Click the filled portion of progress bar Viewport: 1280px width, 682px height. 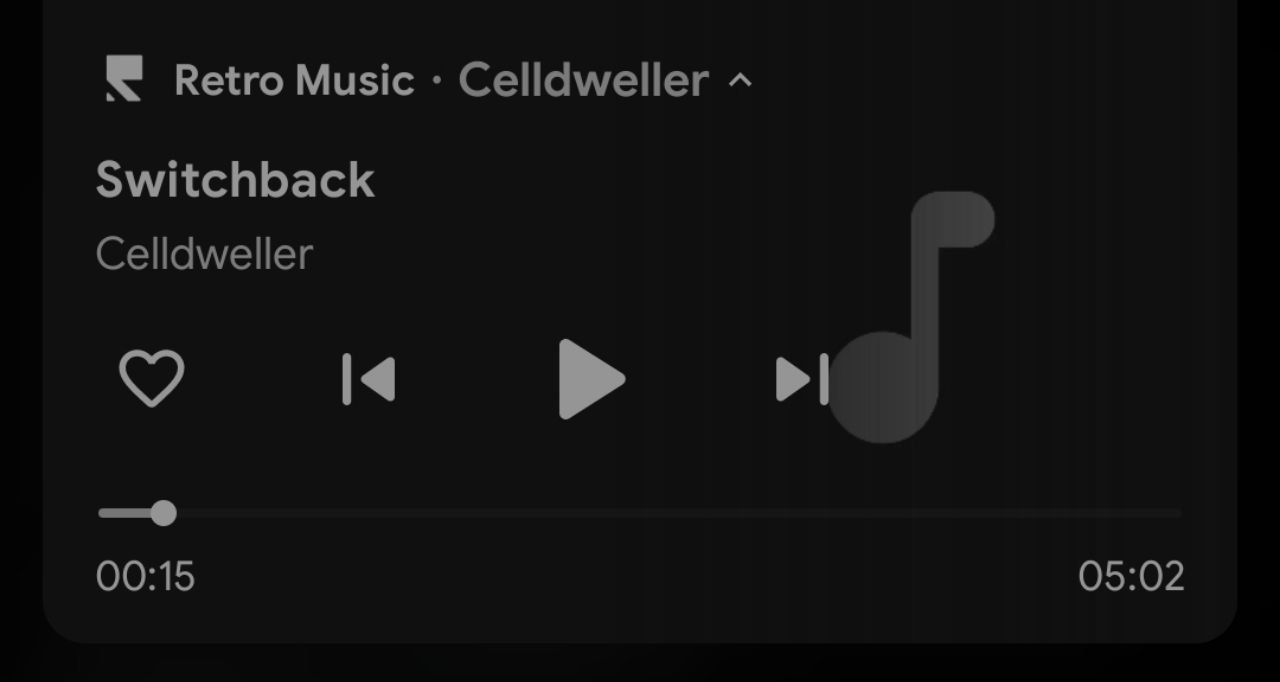click(x=126, y=513)
